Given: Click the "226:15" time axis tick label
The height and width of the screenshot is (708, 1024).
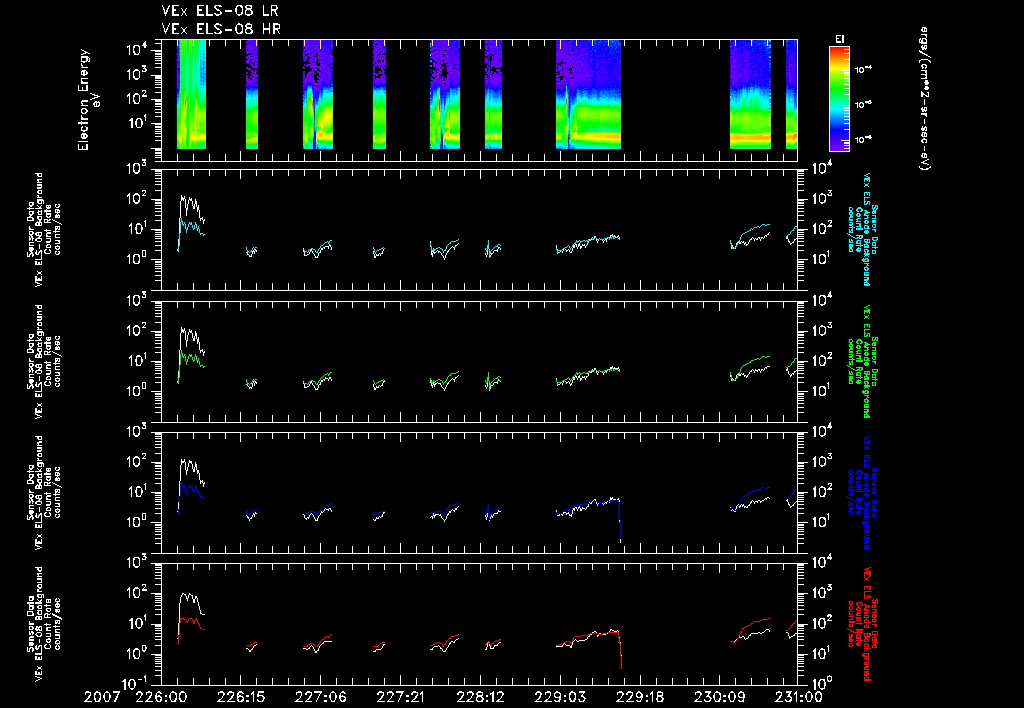Looking at the screenshot, I should coord(243,698).
